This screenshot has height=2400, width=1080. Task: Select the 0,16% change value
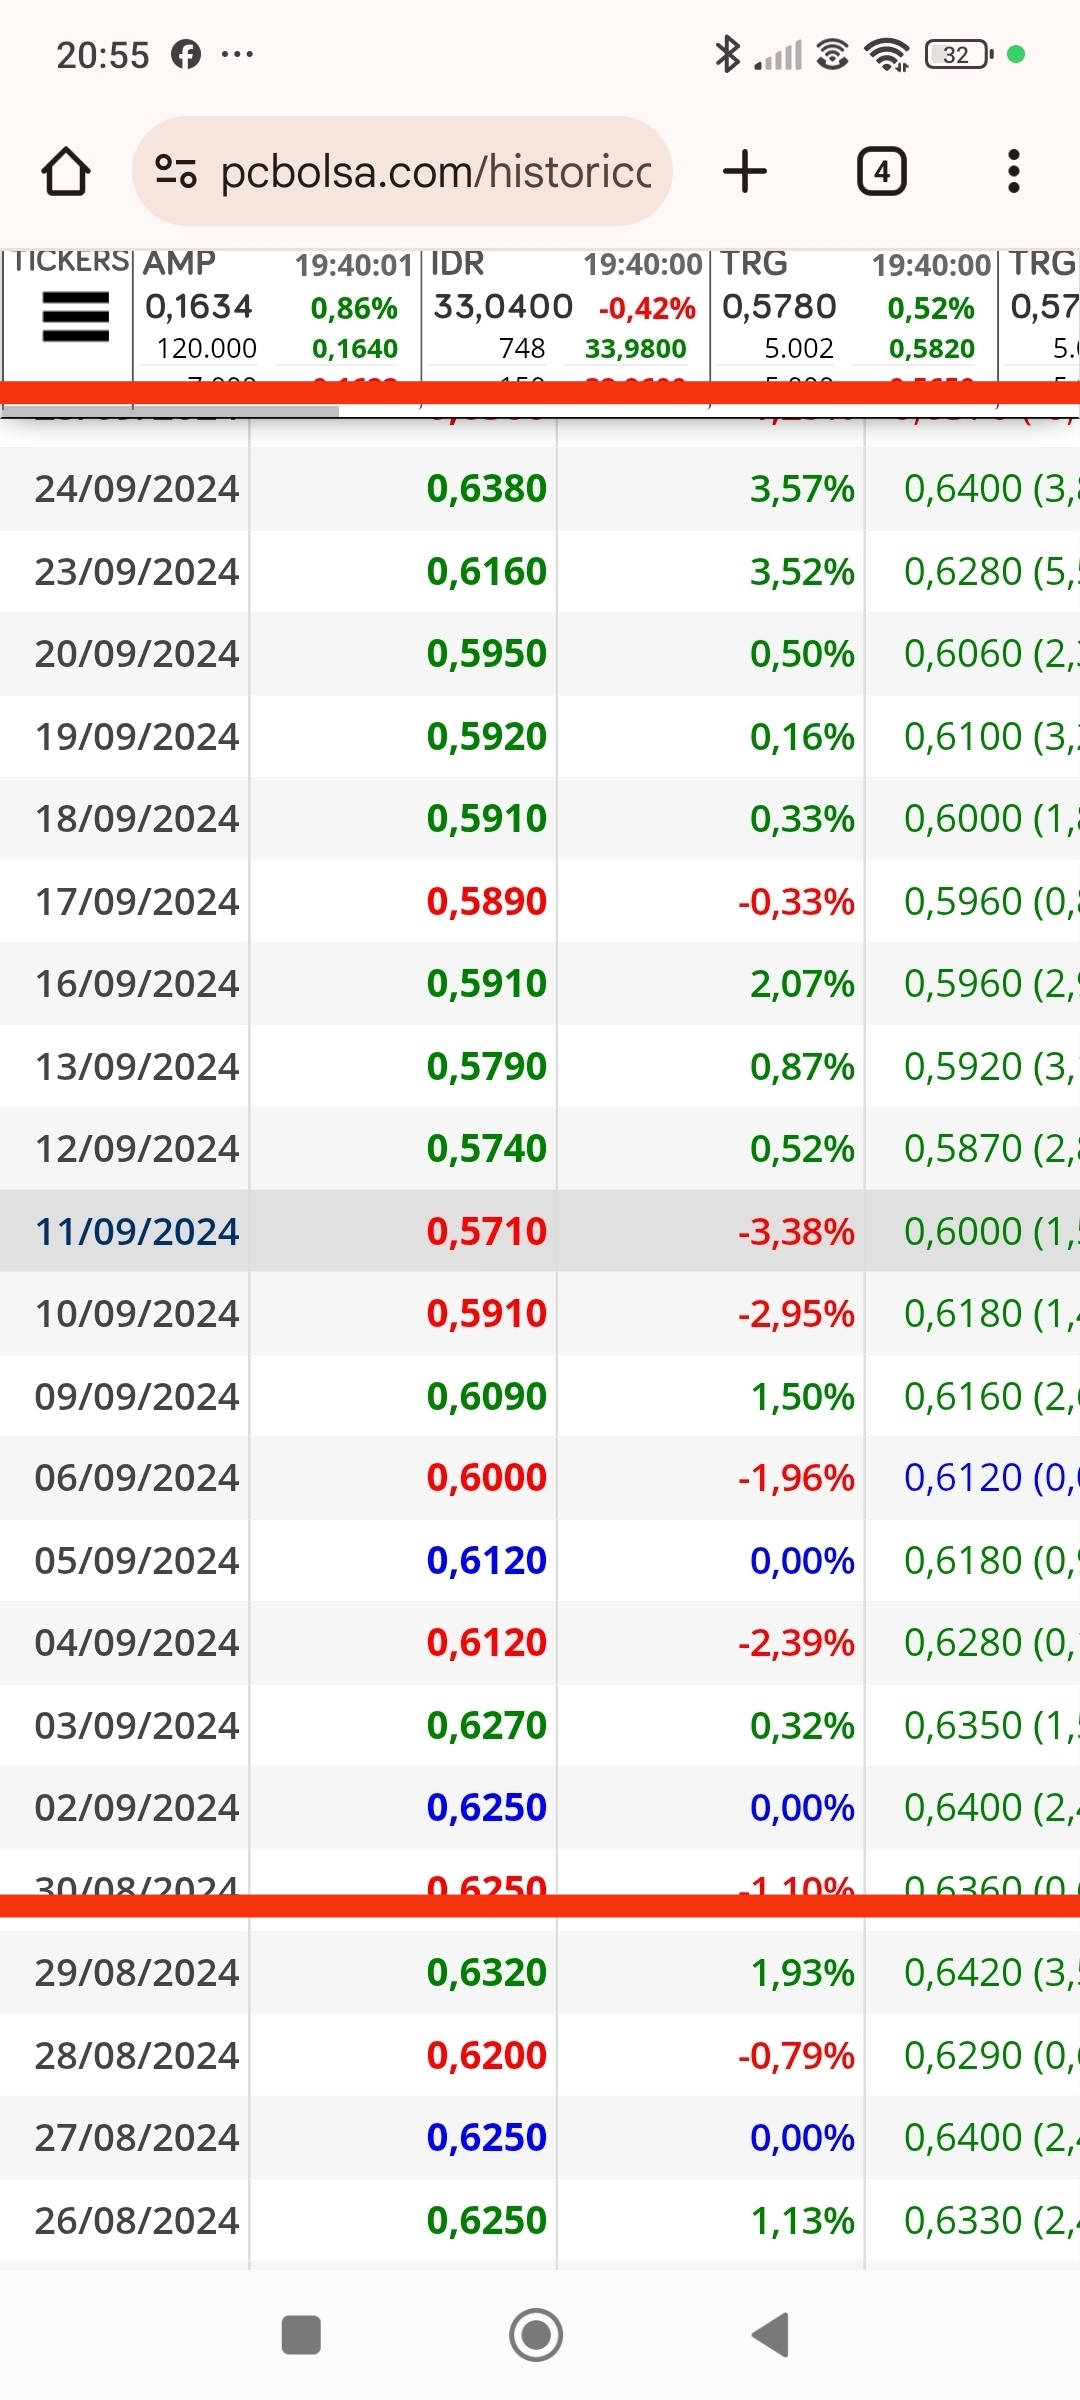[803, 737]
